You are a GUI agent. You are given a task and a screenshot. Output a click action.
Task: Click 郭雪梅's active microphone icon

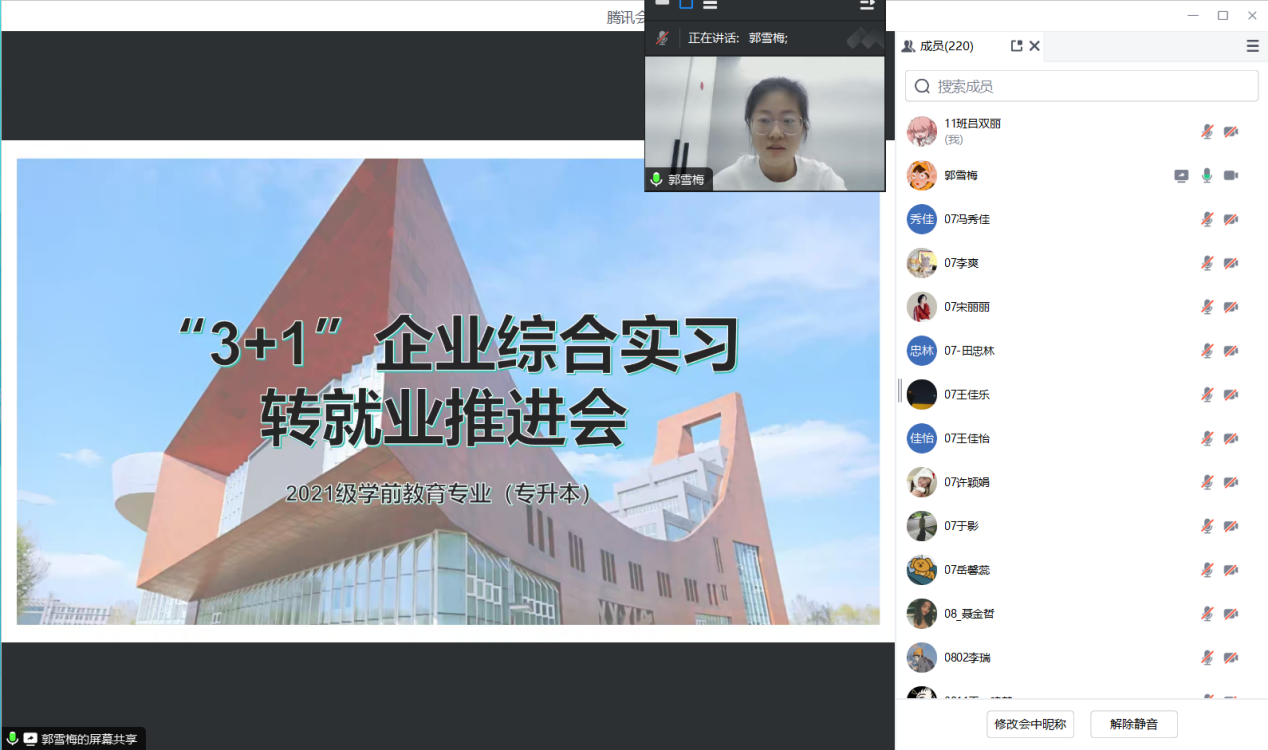click(1207, 176)
